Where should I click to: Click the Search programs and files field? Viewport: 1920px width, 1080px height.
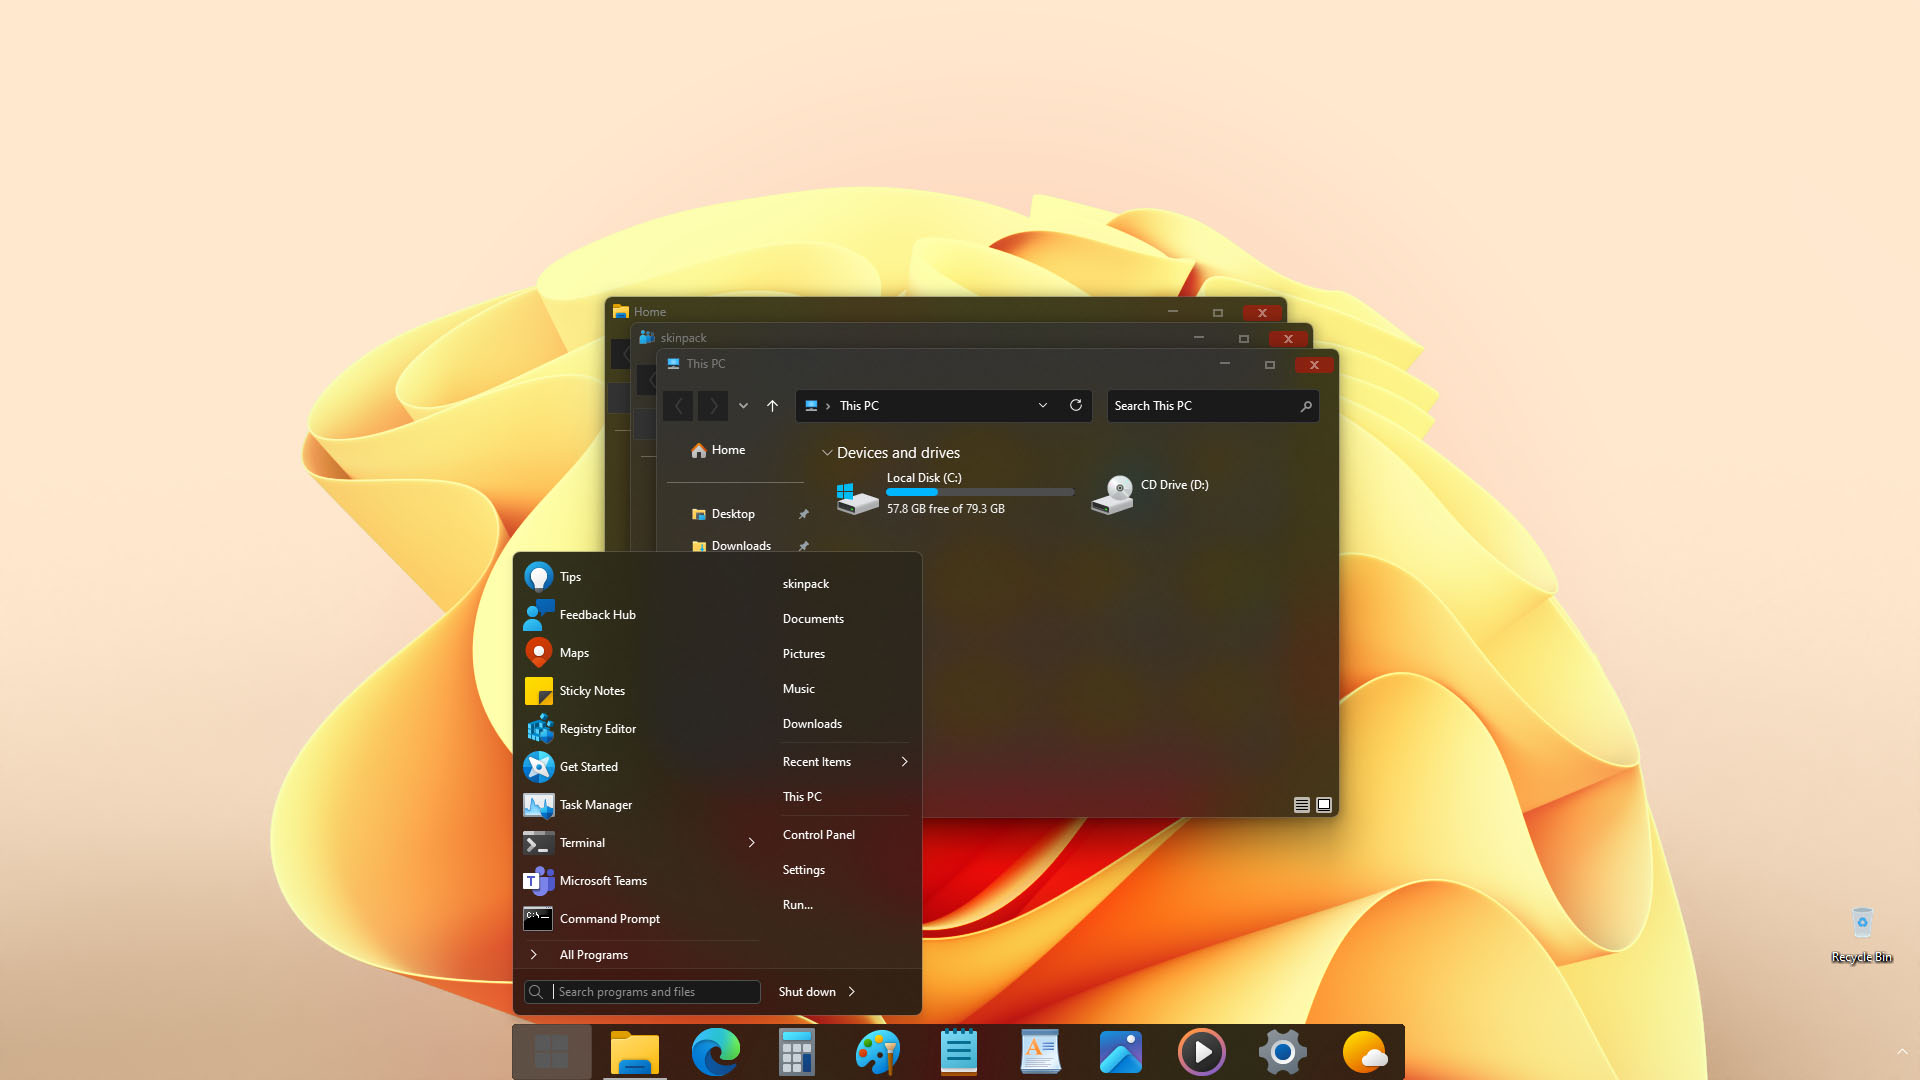655,991
